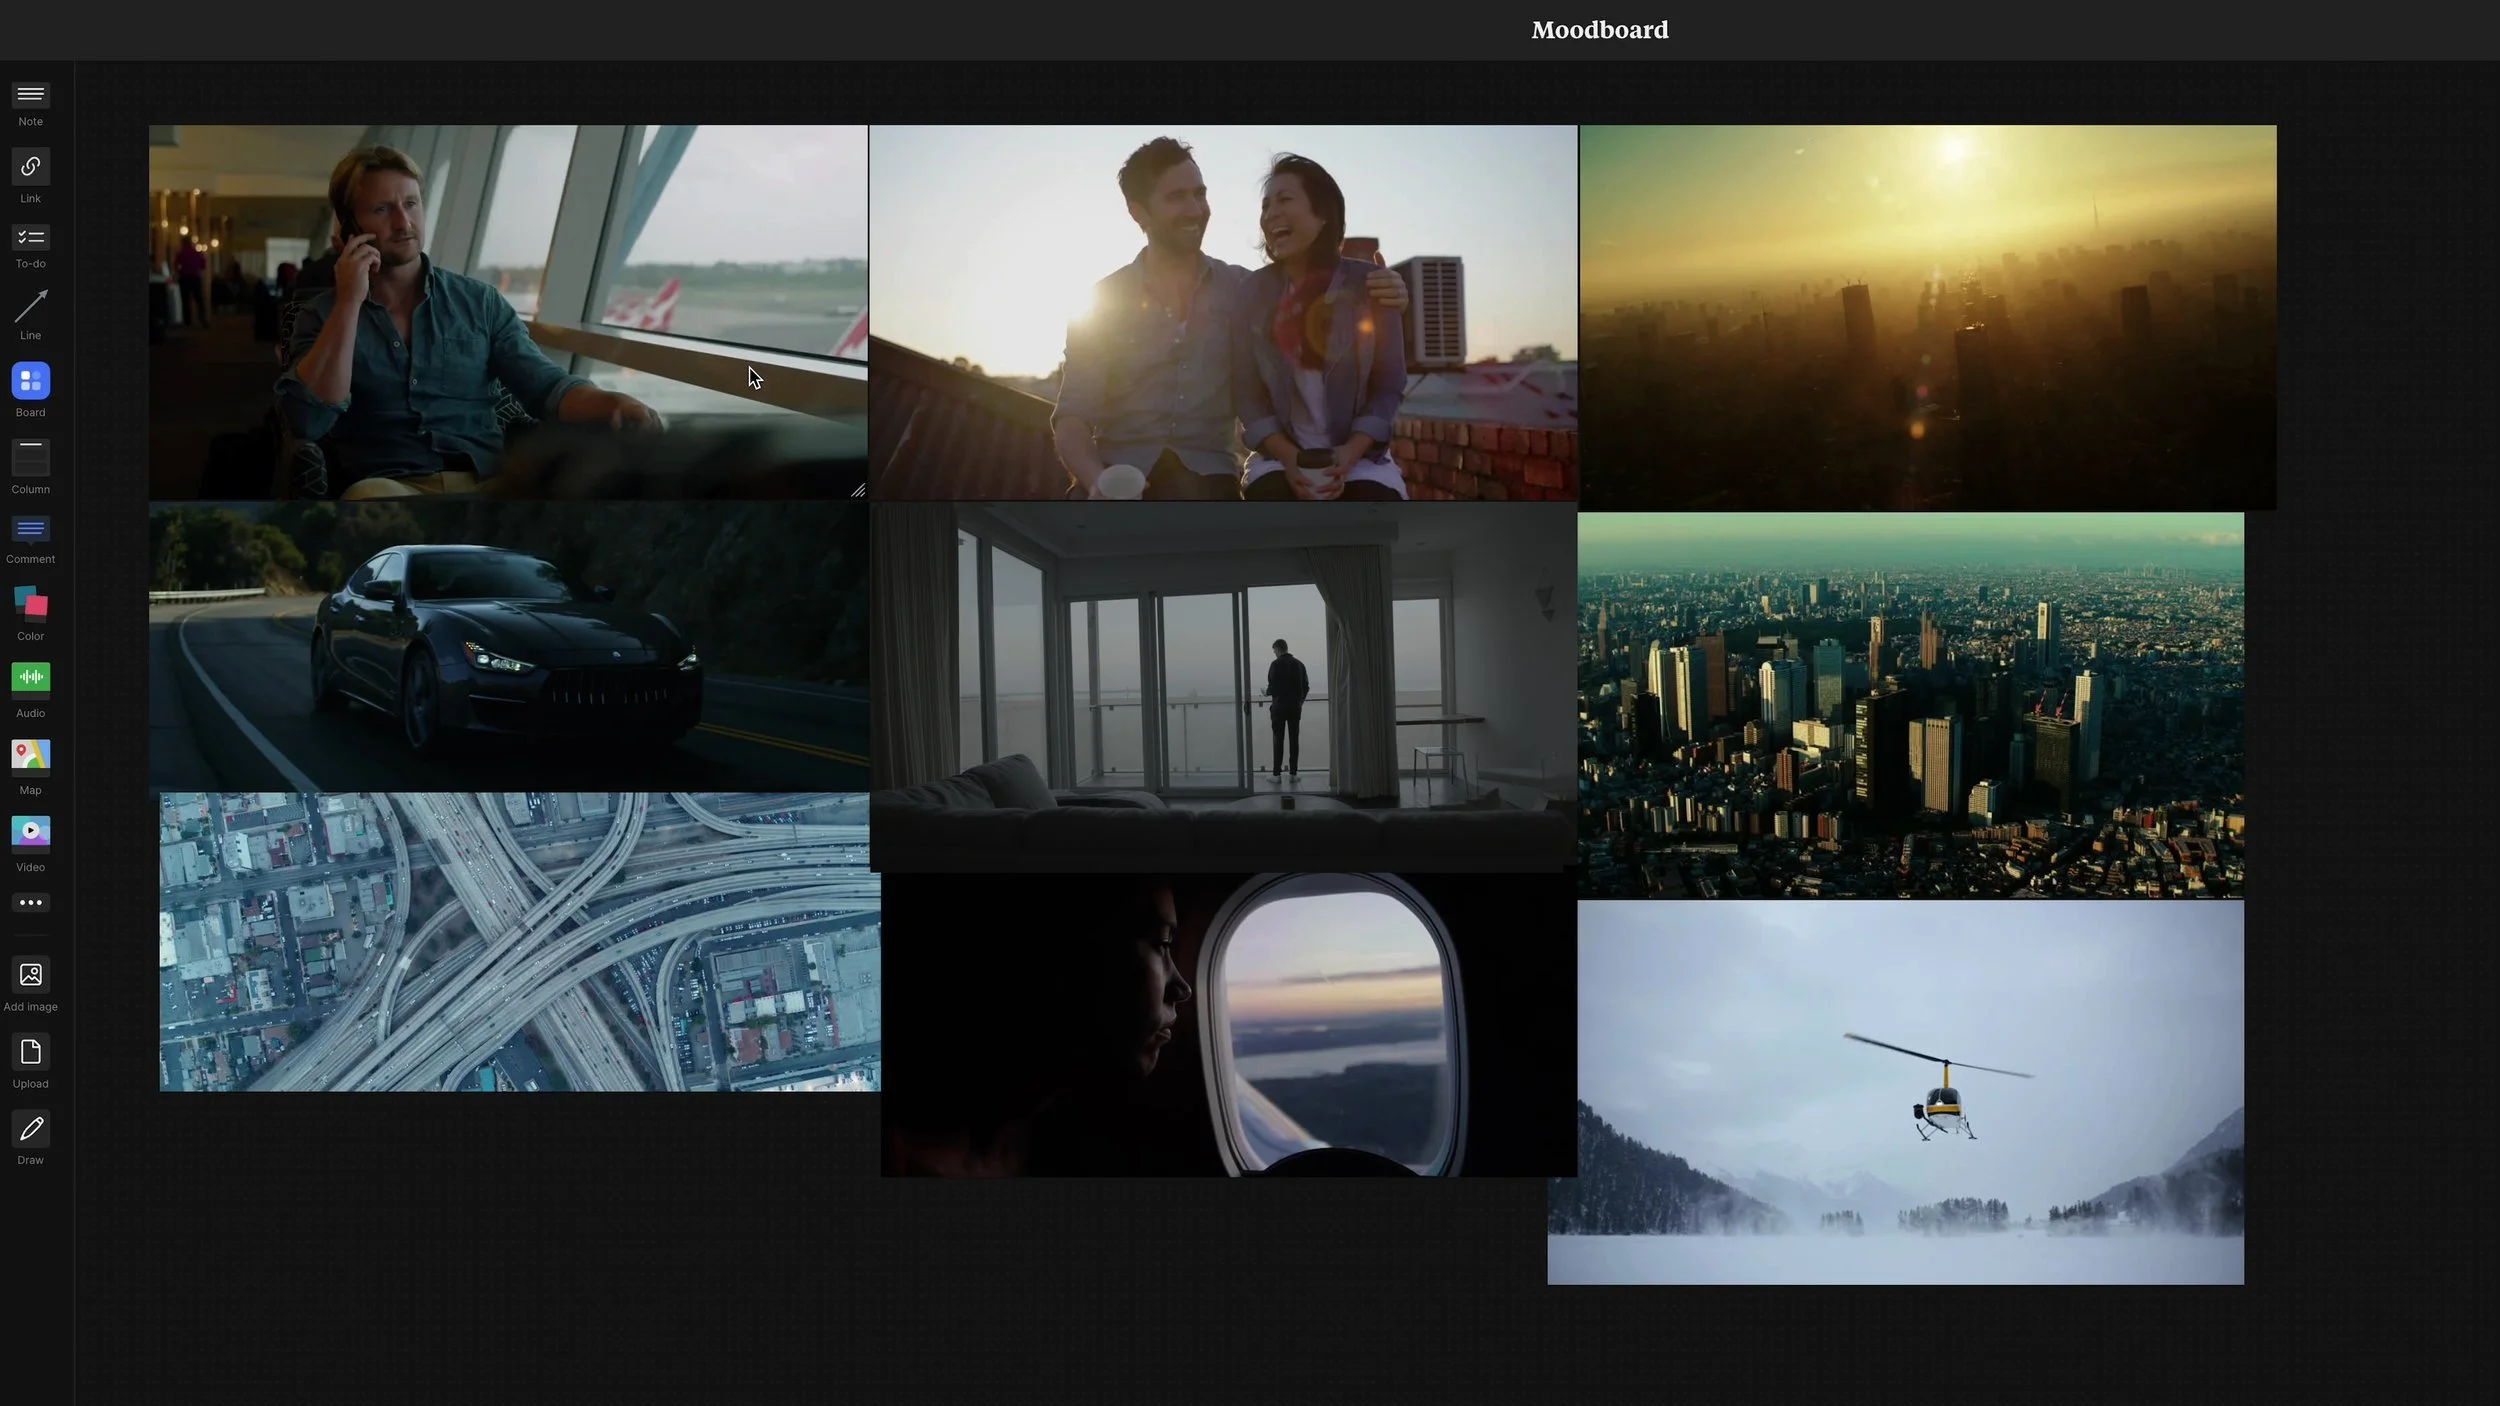
Task: Click the Moodboard title
Action: (1599, 30)
